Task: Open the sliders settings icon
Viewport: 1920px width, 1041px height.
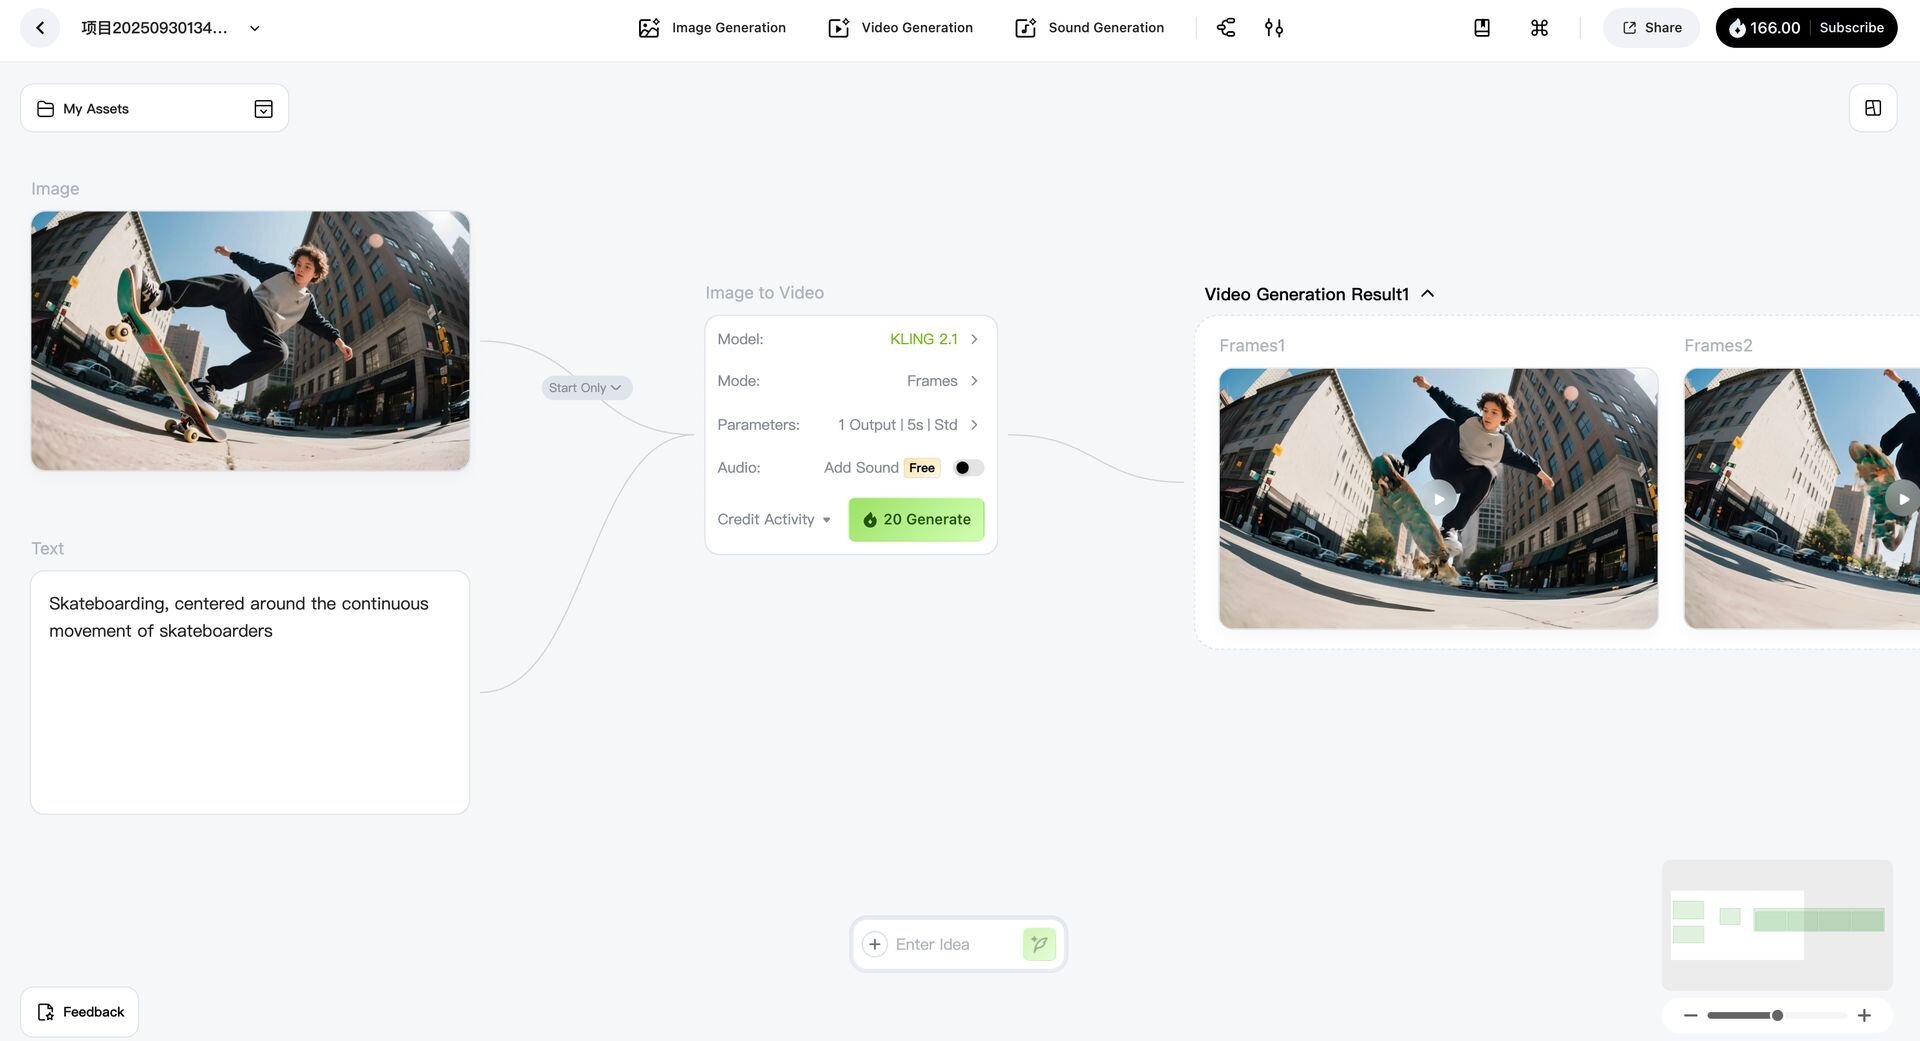Action: click(x=1273, y=28)
